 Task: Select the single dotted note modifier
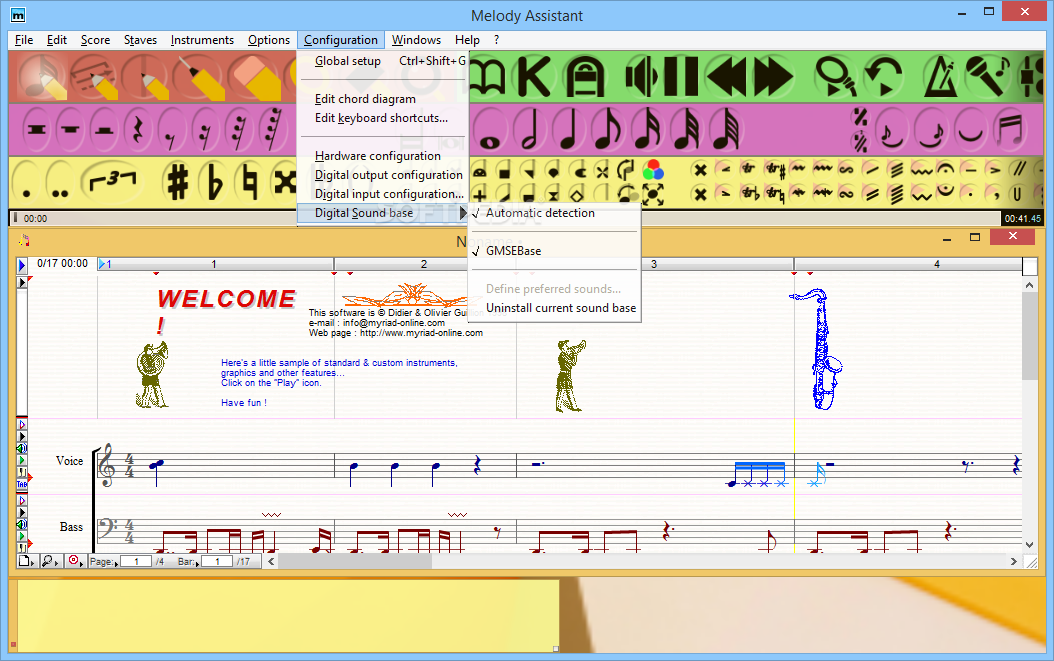coord(26,182)
